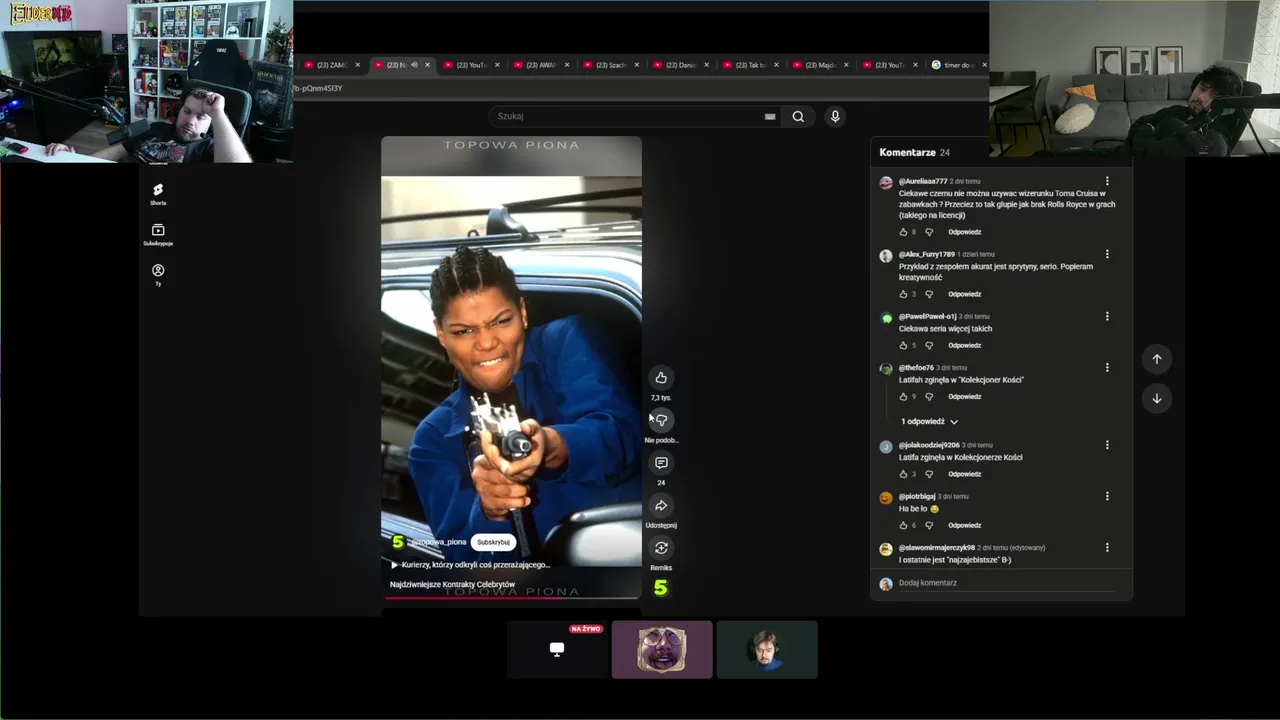Viewport: 1280px width, 720px height.
Task: Click the search magnifier icon
Action: click(x=798, y=116)
